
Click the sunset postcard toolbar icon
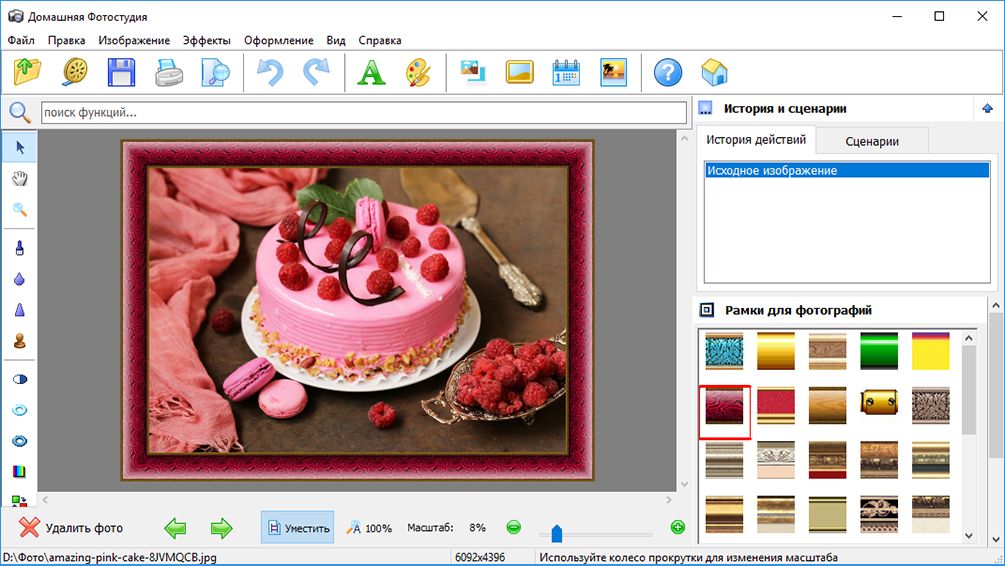pyautogui.click(x=613, y=72)
